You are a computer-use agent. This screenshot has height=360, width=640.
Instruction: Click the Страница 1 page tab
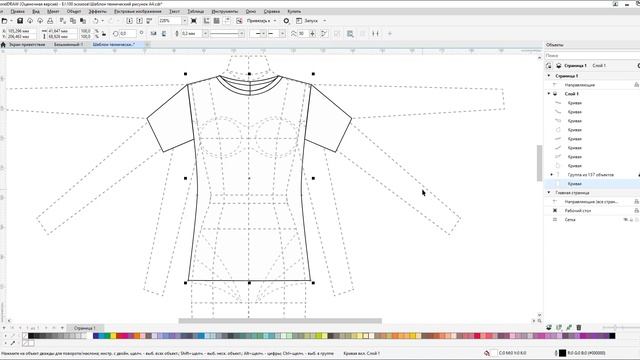[84, 328]
